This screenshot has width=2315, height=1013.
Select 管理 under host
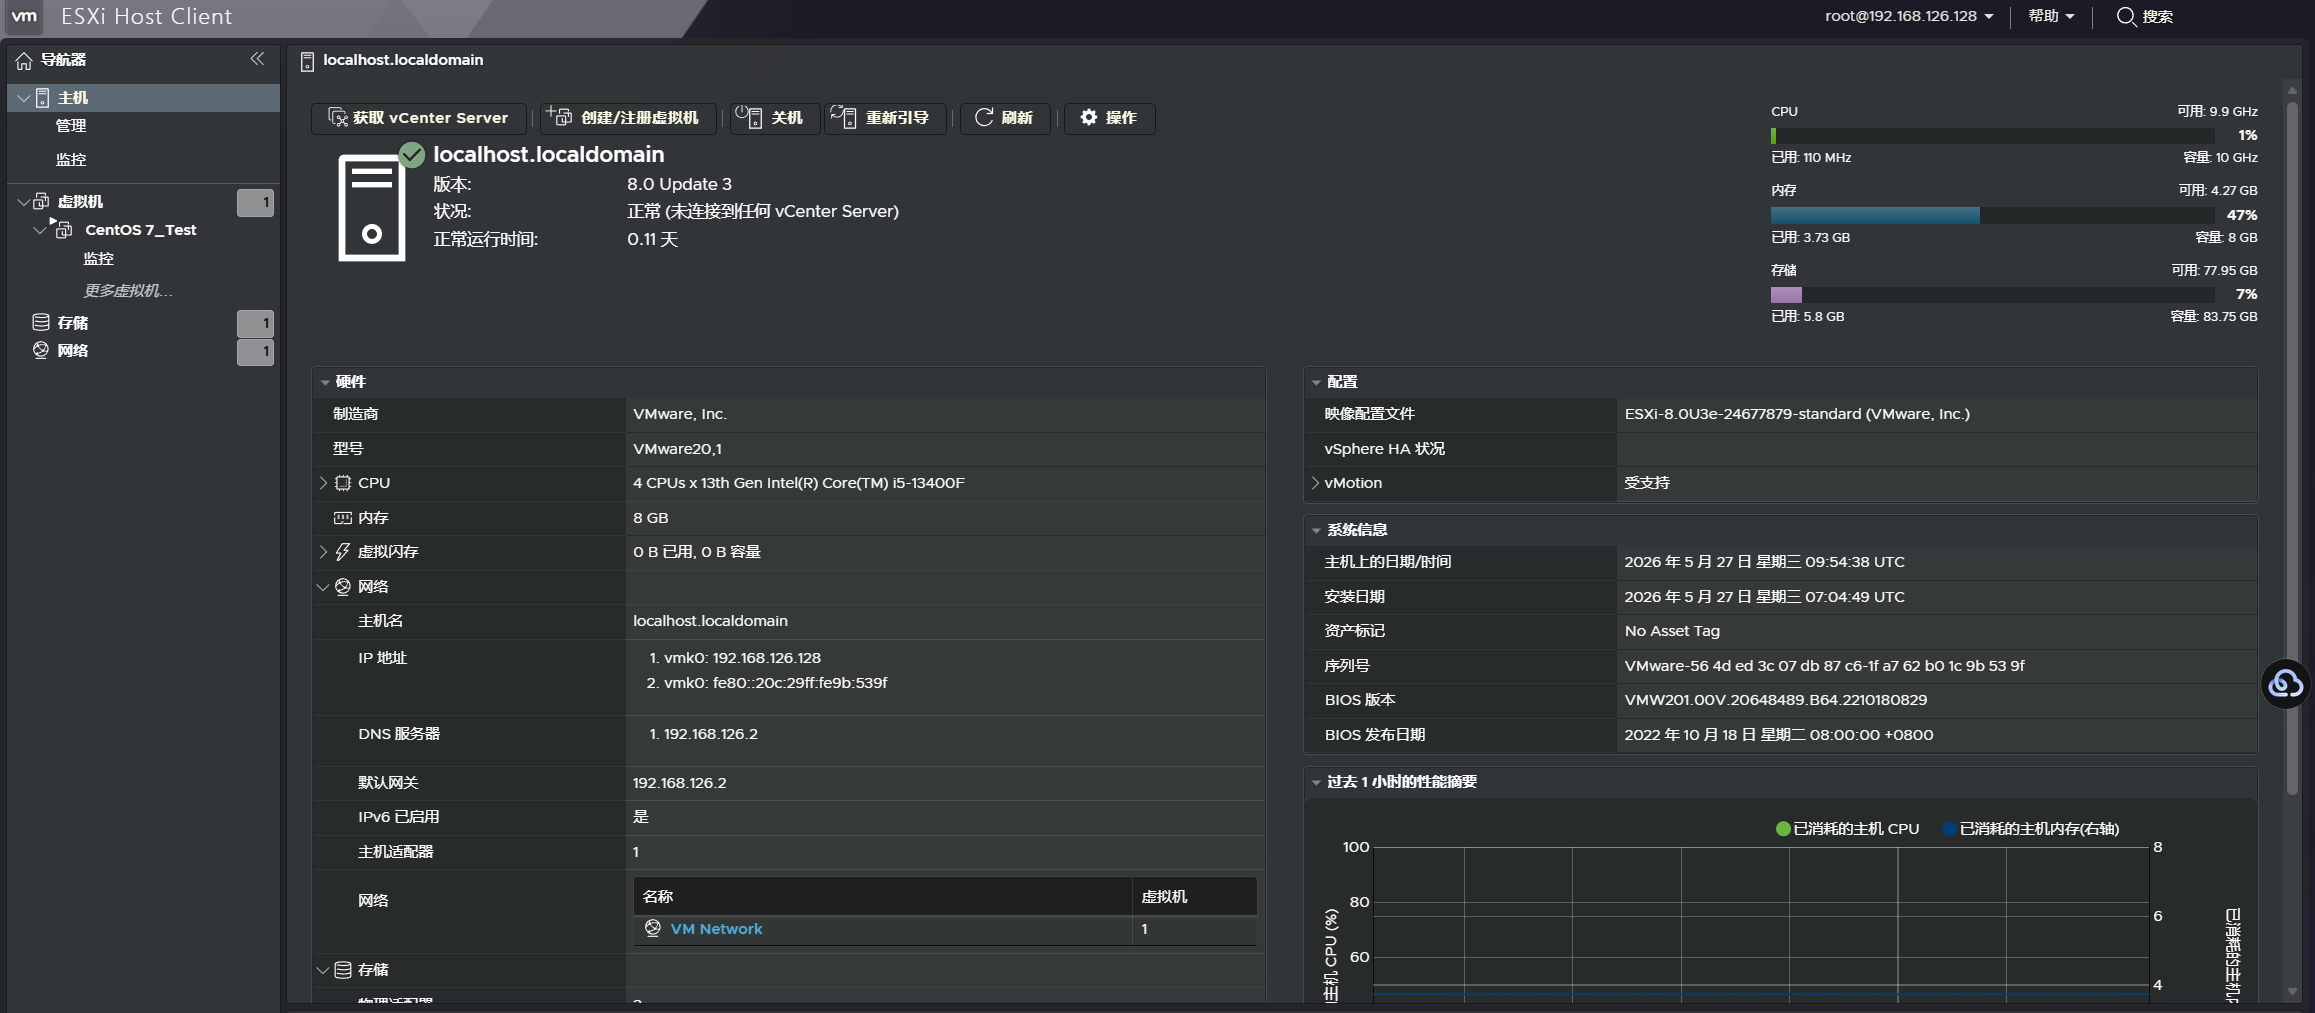click(71, 126)
